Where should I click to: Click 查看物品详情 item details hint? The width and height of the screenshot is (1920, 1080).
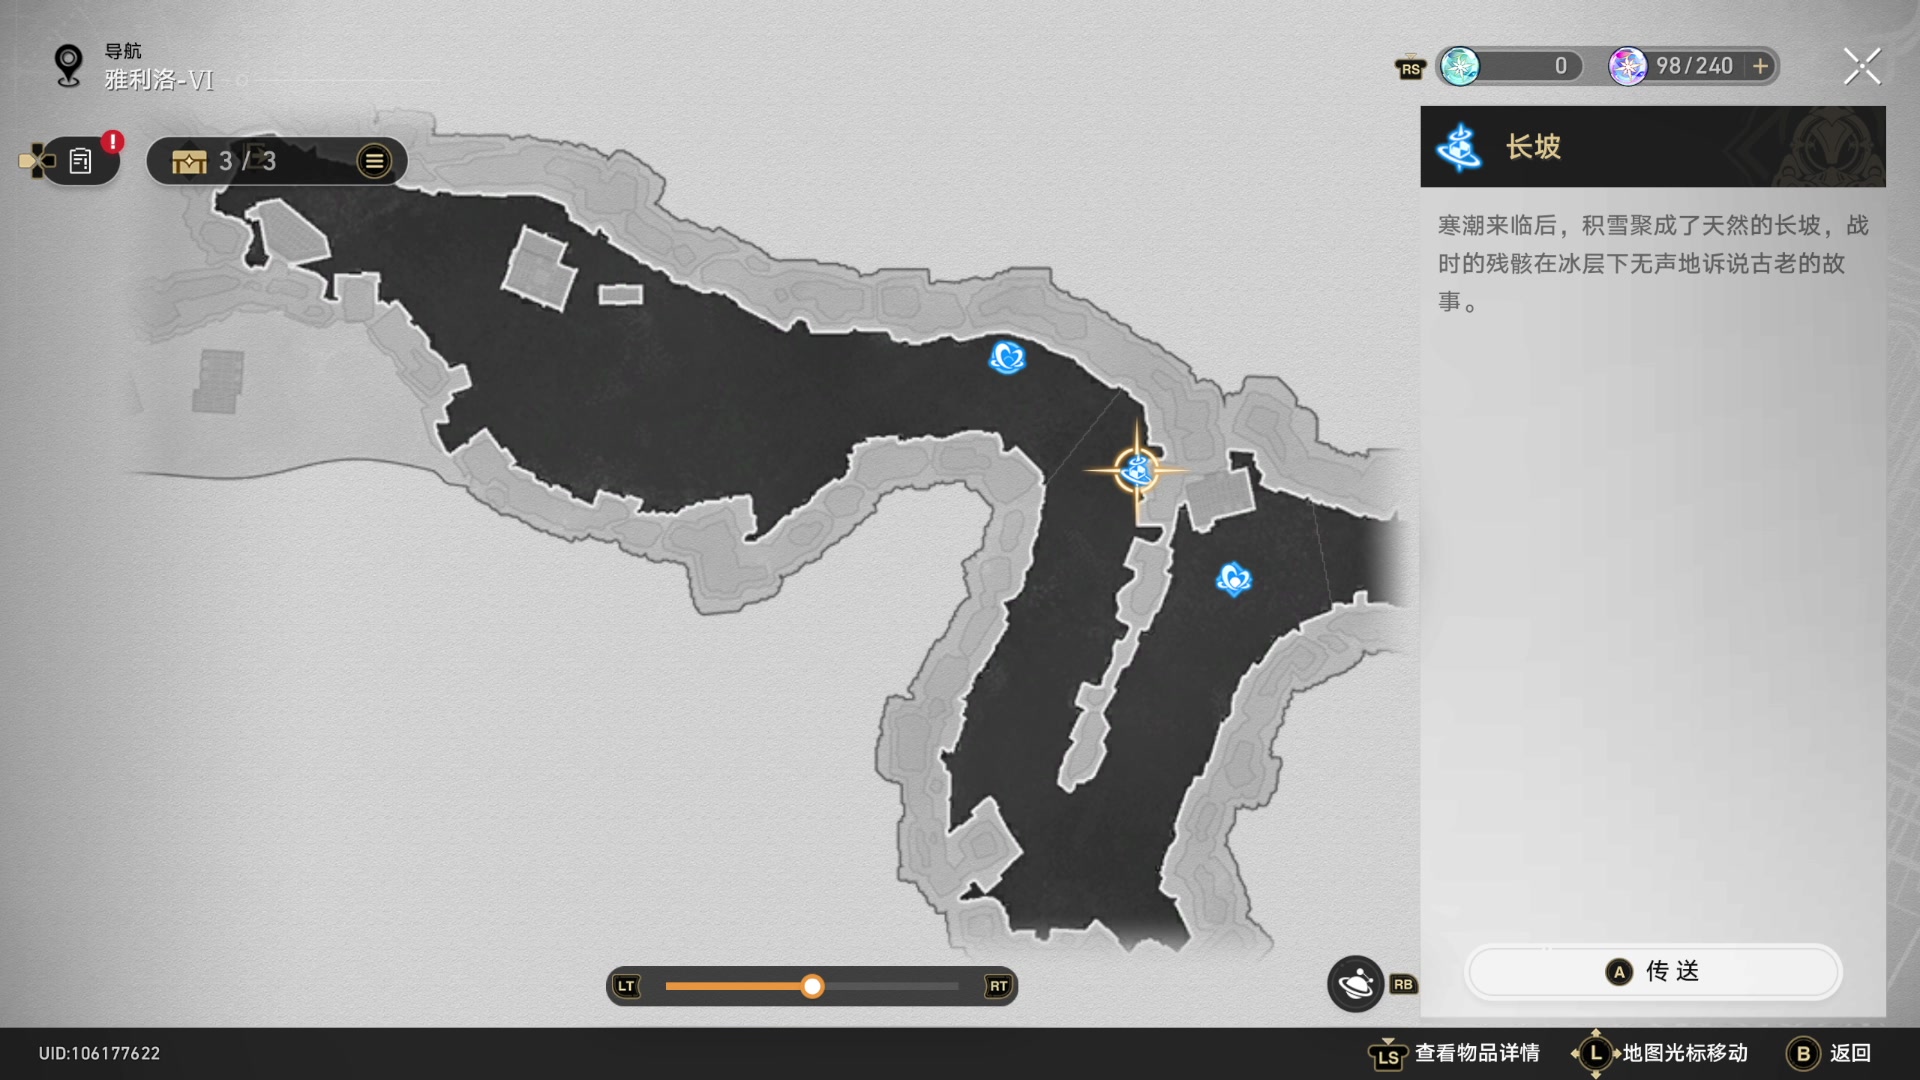(x=1475, y=1053)
